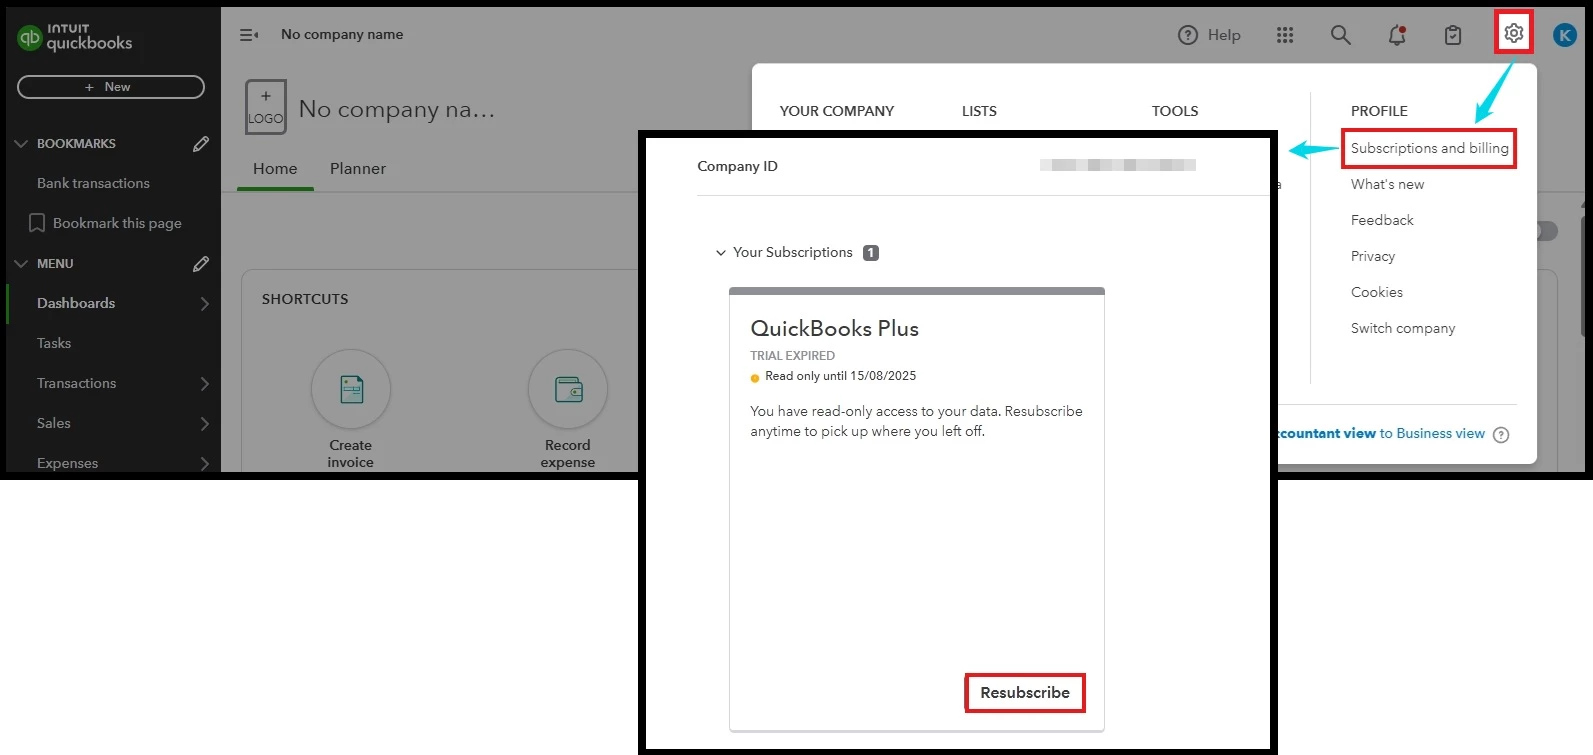Switch to the Planner tab
Screen dimensions: 1593x755
click(358, 169)
